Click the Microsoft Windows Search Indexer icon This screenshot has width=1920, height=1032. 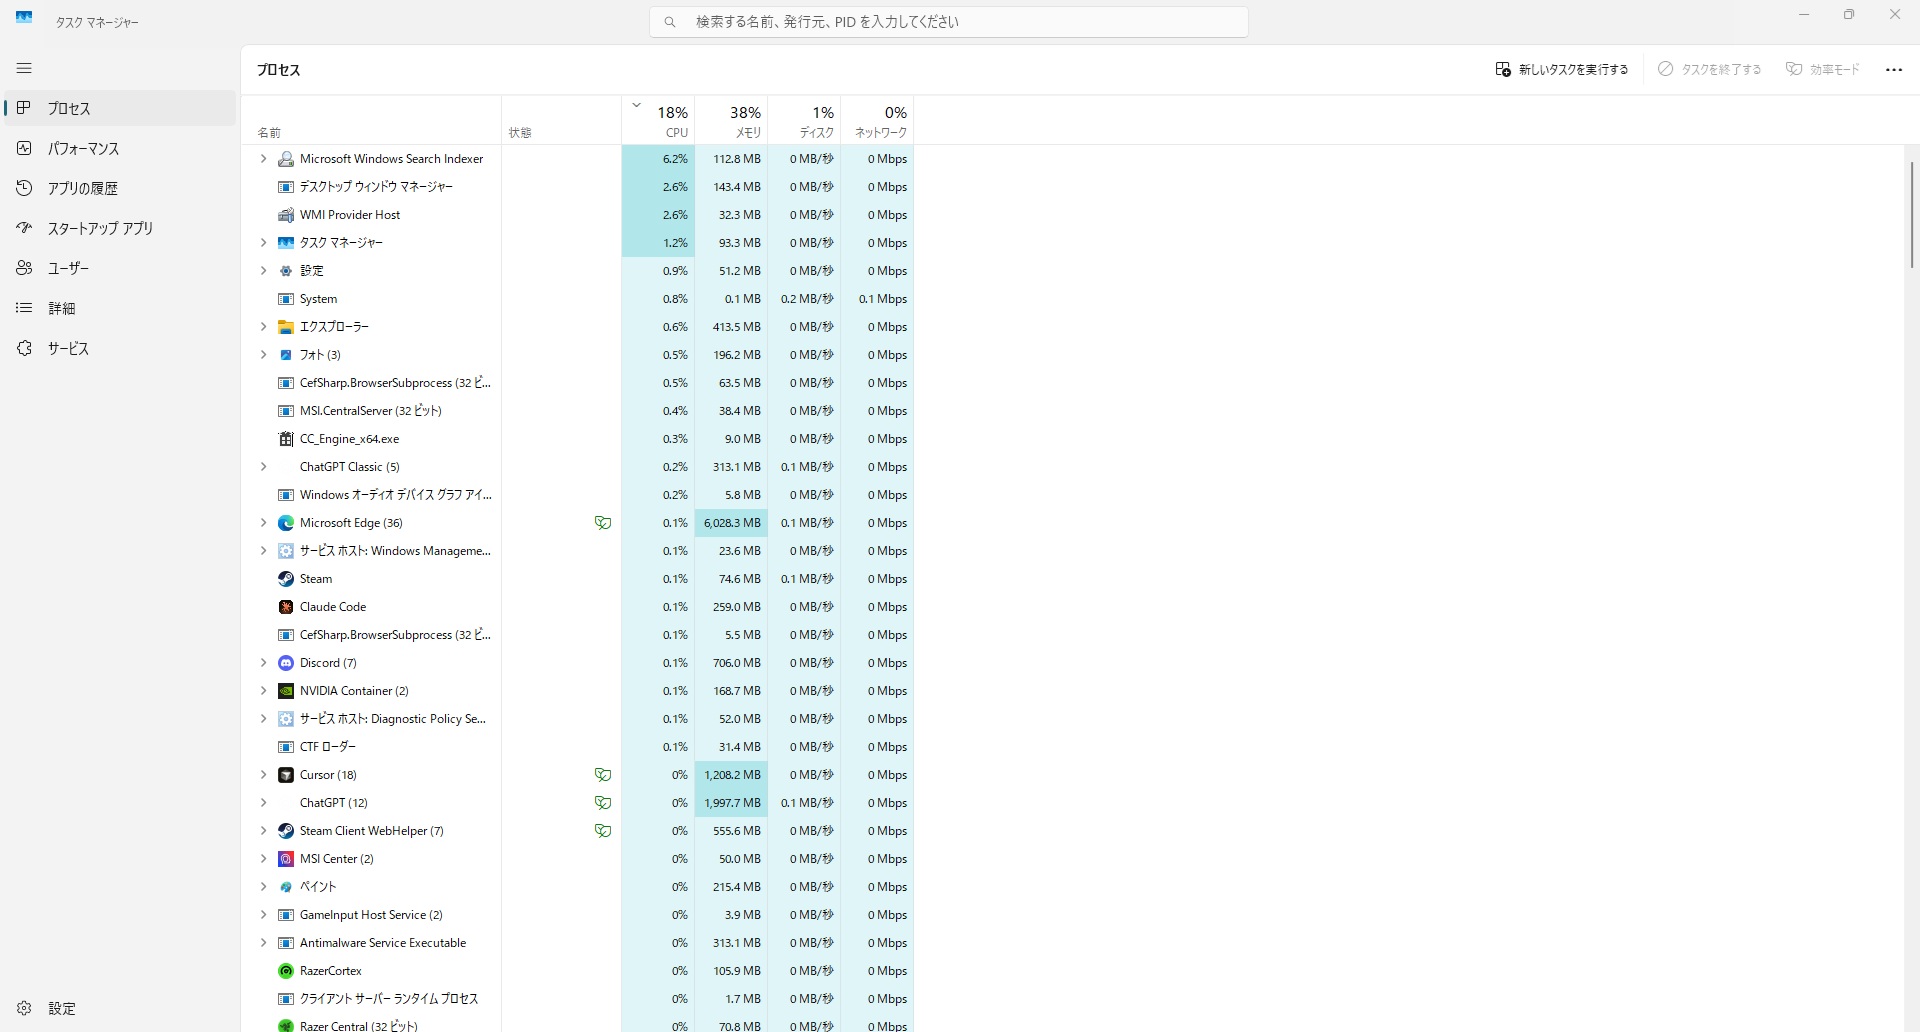point(285,159)
